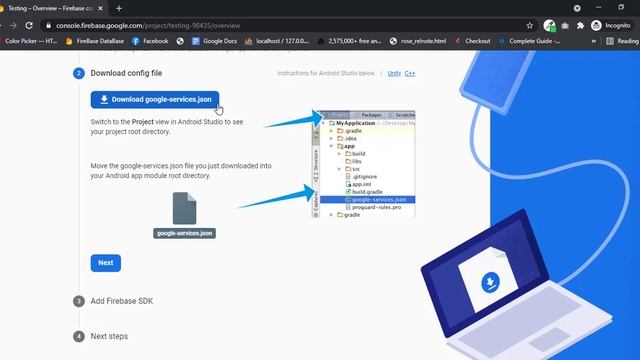640x360 pixels.
Task: Close the Testing – Overview Firebase tab
Action: coord(101,8)
